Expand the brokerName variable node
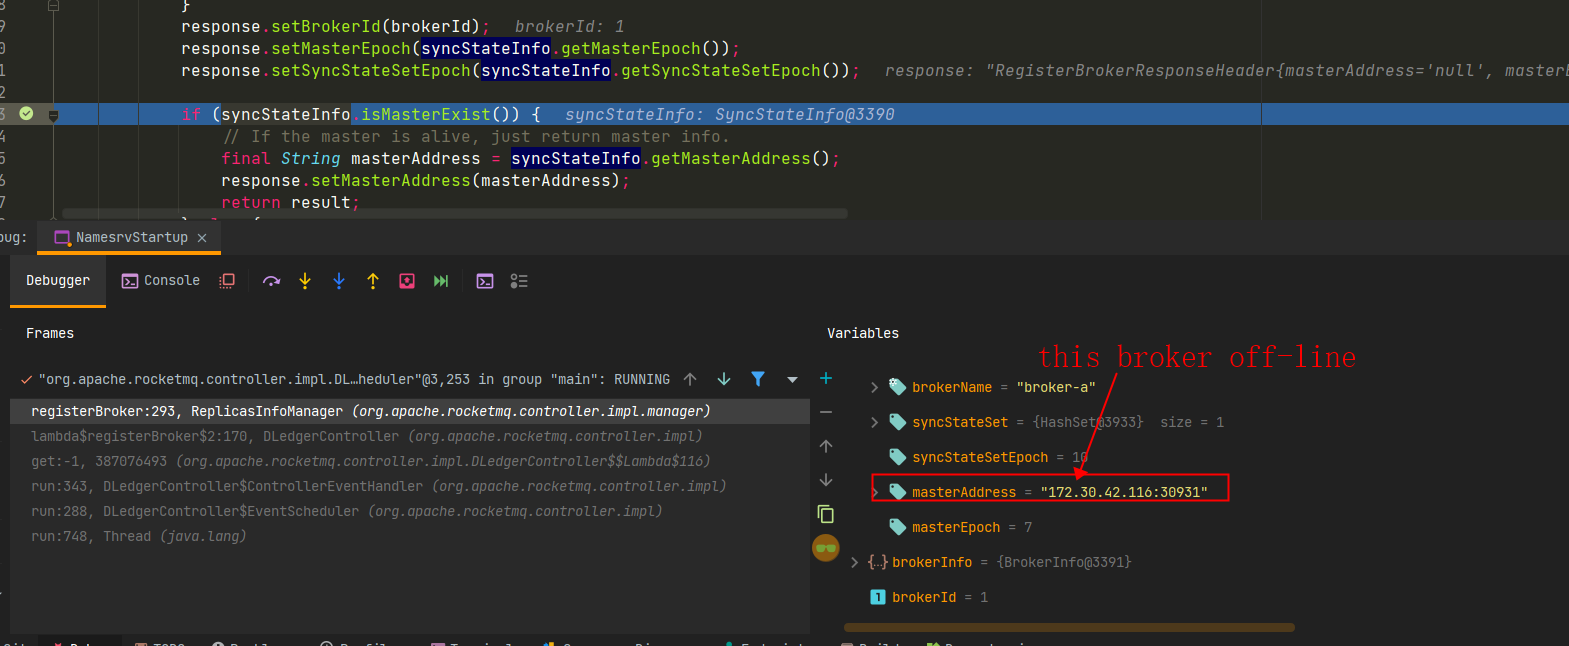The image size is (1569, 646). tap(875, 387)
